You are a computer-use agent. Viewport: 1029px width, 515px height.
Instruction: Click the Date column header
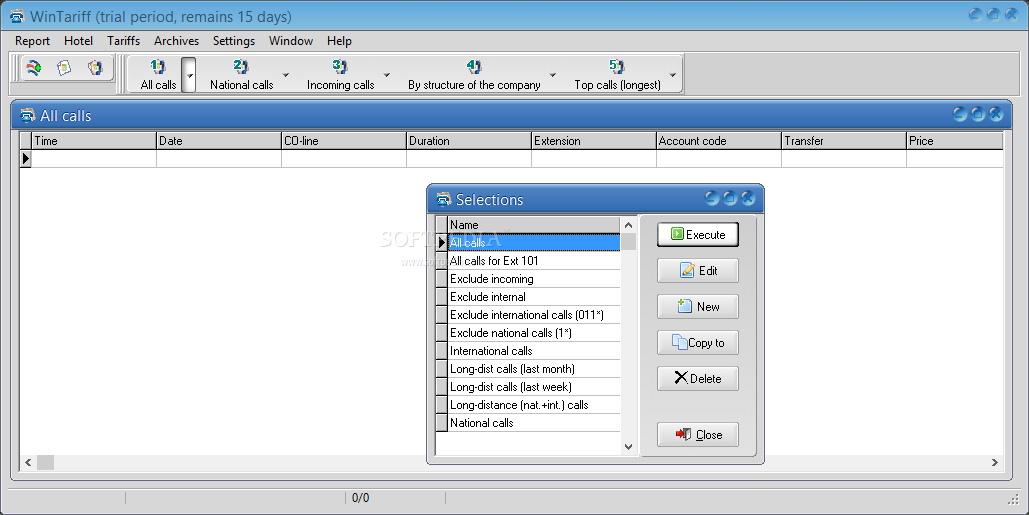point(219,141)
